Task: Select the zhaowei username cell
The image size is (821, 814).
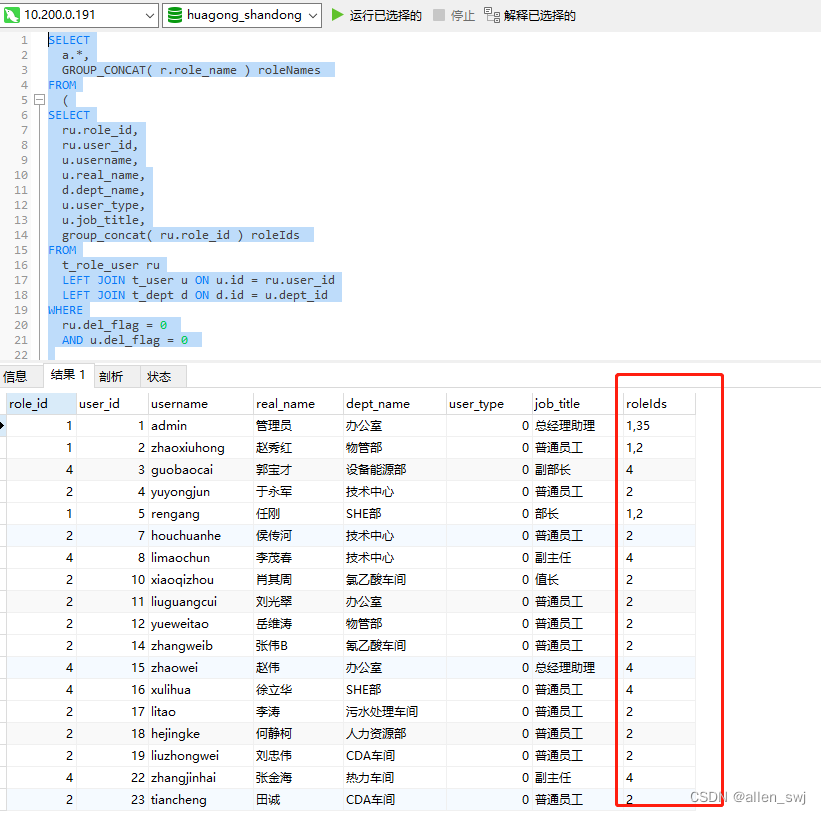Action: [x=201, y=667]
